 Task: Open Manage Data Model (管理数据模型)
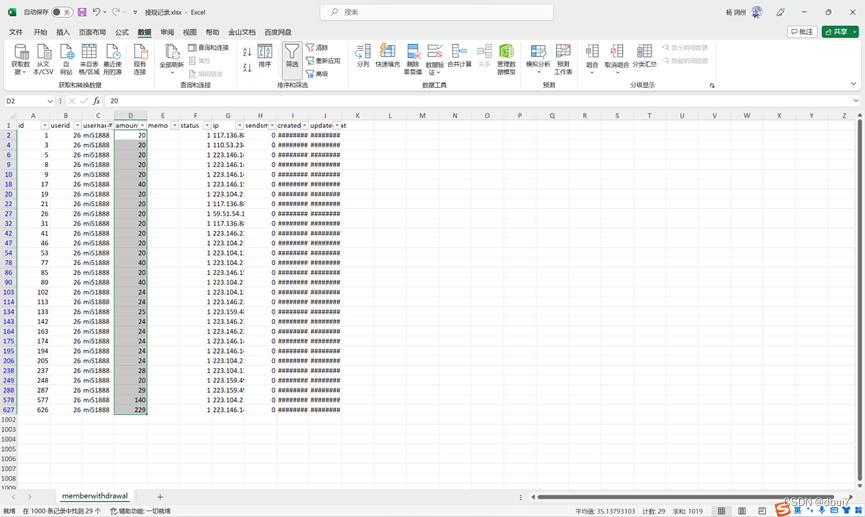[x=506, y=59]
